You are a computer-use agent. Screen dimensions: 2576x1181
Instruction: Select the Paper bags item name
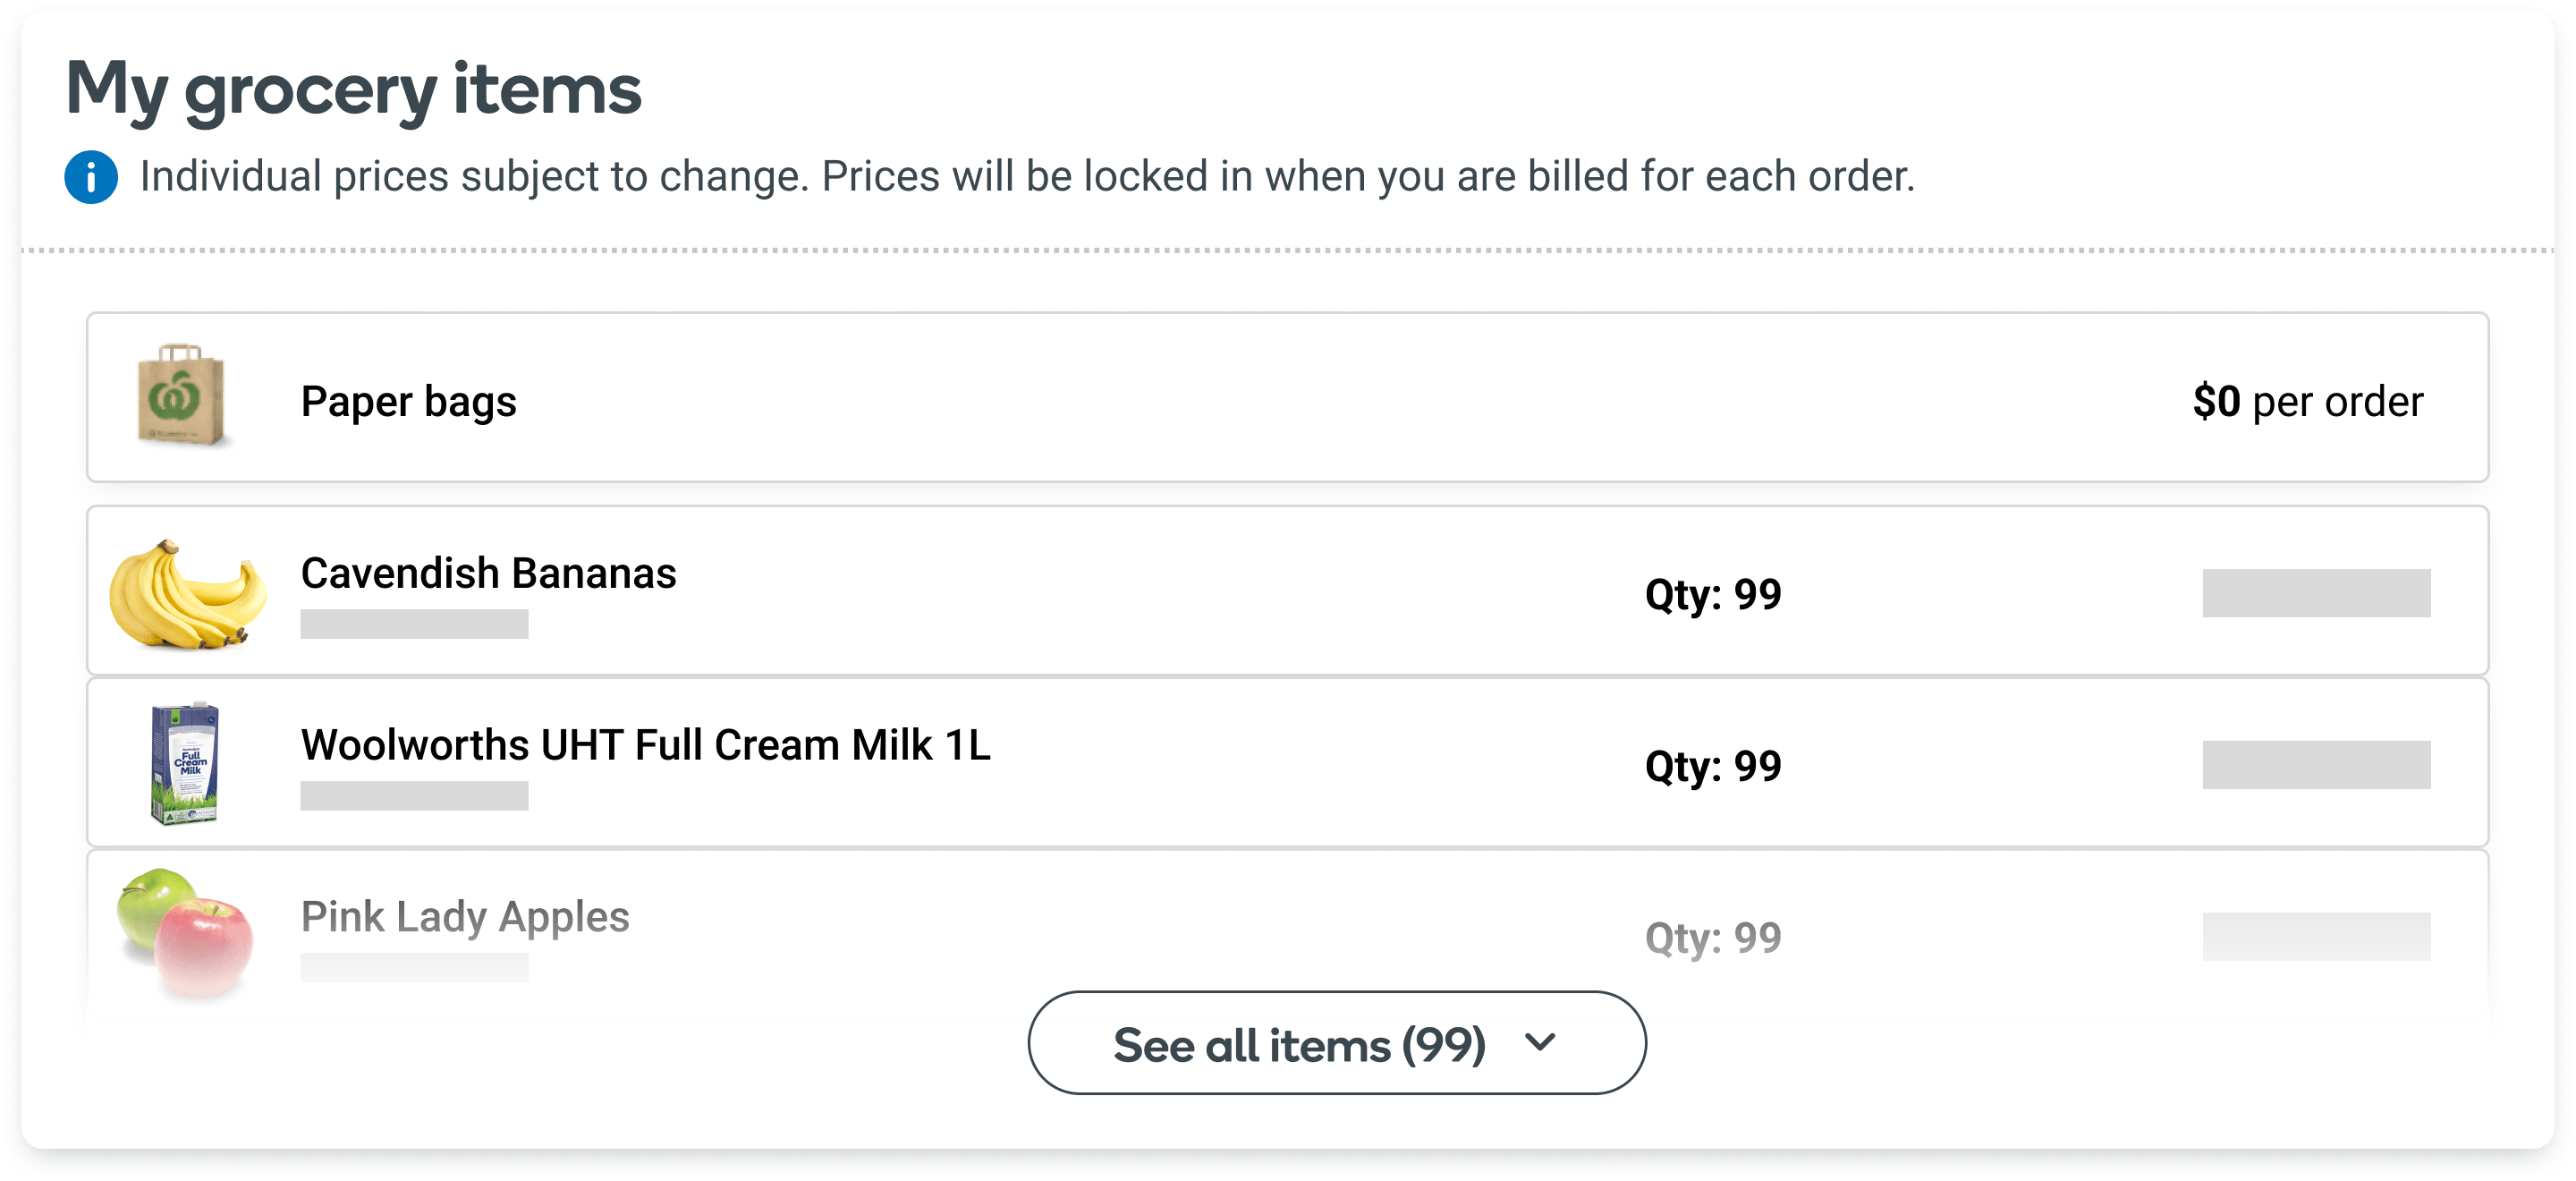[408, 402]
